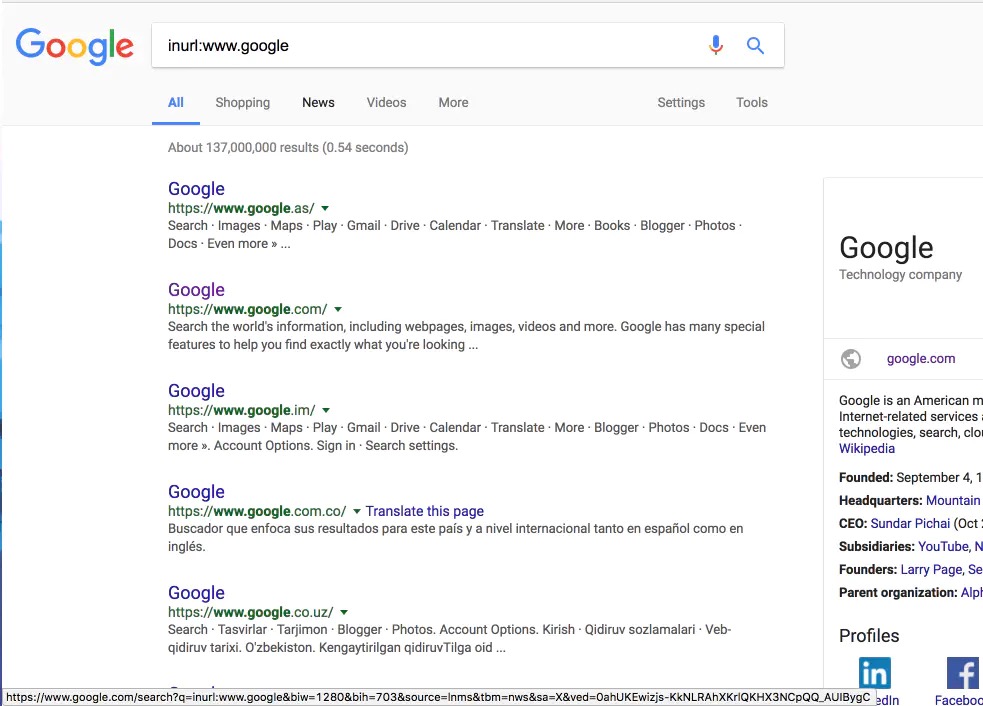Viewport: 983px width, 706px height.
Task: Click the https://www.google.com.co/ URL text
Action: click(257, 511)
